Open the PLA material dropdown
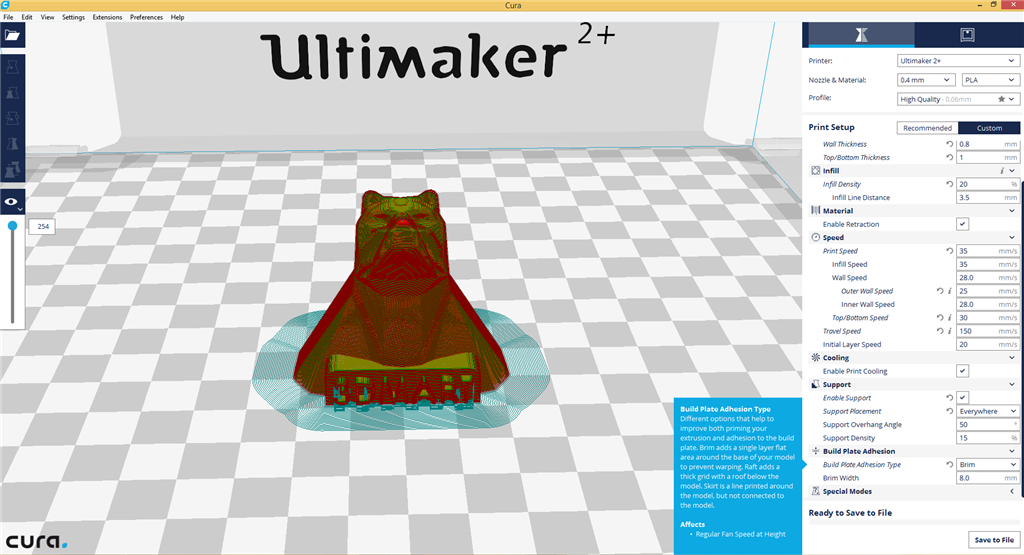The image size is (1024, 555). coord(989,80)
